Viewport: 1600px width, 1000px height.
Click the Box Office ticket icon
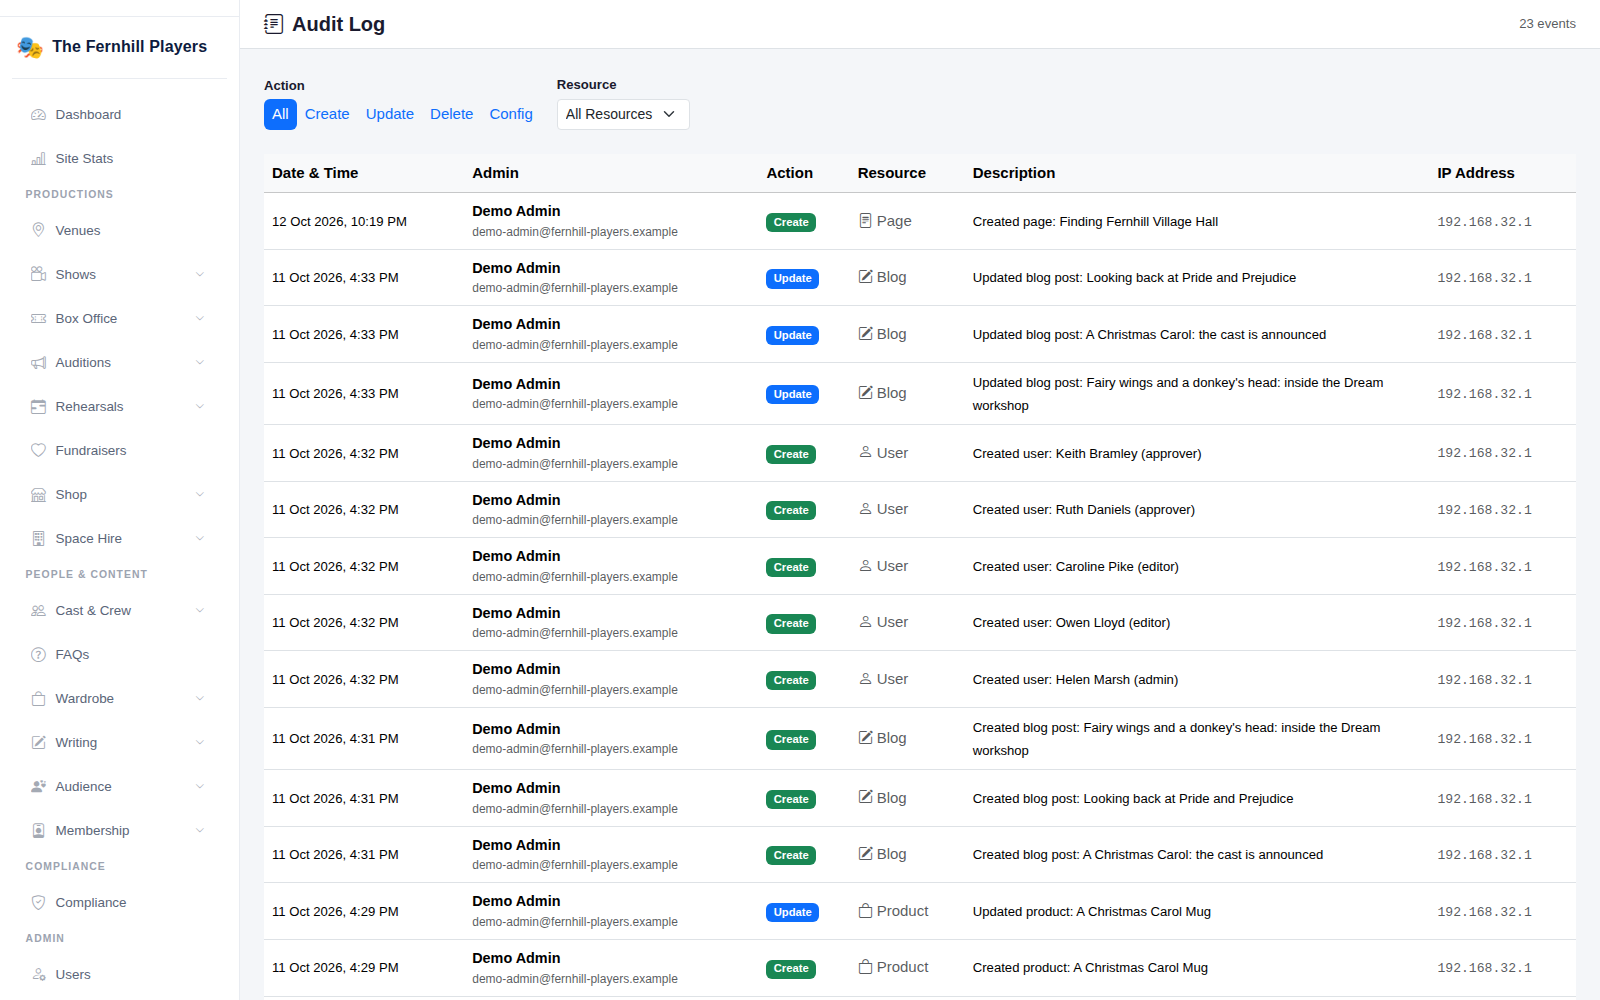pyautogui.click(x=38, y=319)
